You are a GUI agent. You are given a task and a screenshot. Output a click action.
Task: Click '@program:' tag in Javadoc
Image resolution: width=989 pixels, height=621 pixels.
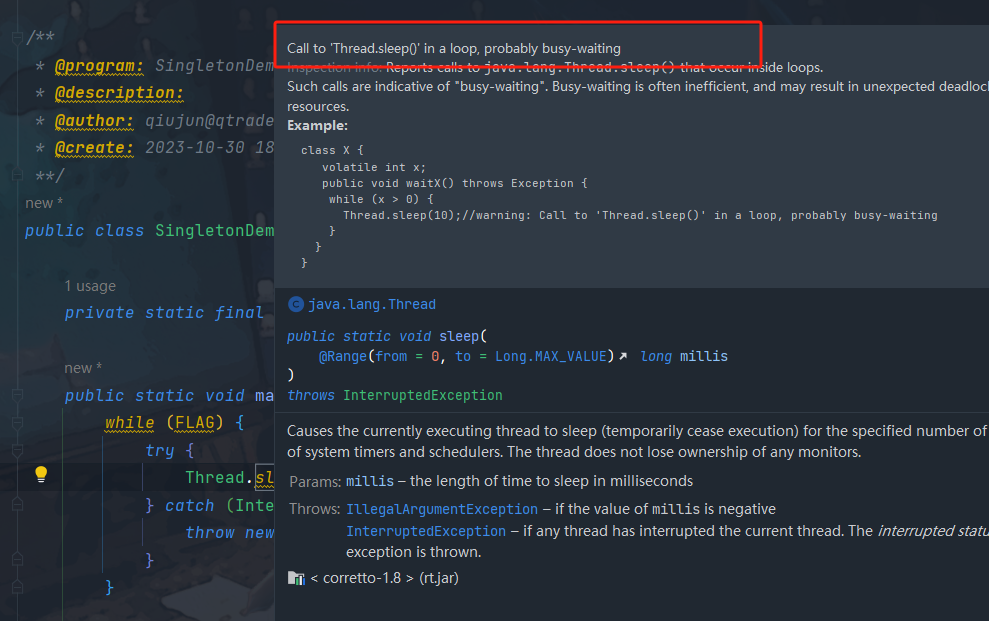[x=99, y=66]
